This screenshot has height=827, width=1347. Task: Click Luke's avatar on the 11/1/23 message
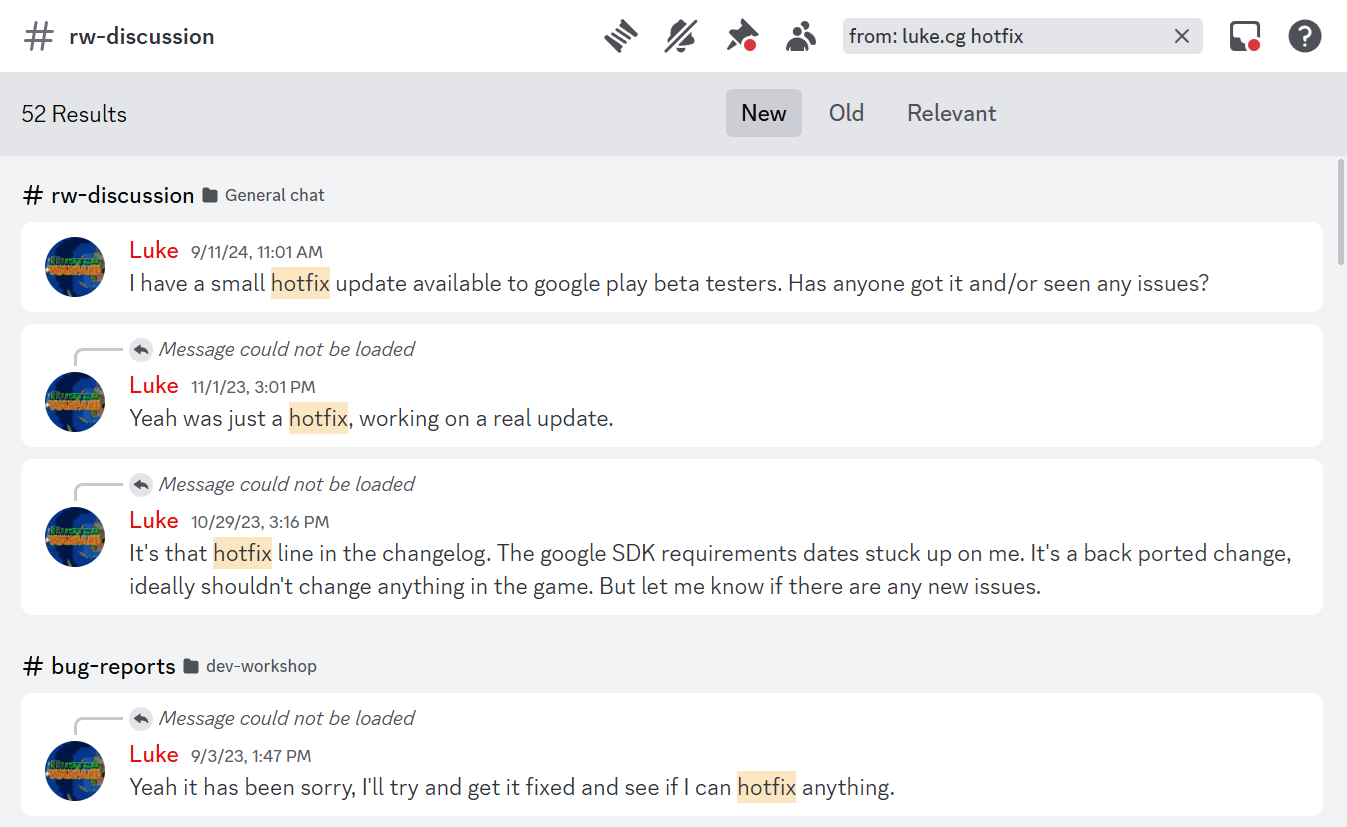[75, 402]
